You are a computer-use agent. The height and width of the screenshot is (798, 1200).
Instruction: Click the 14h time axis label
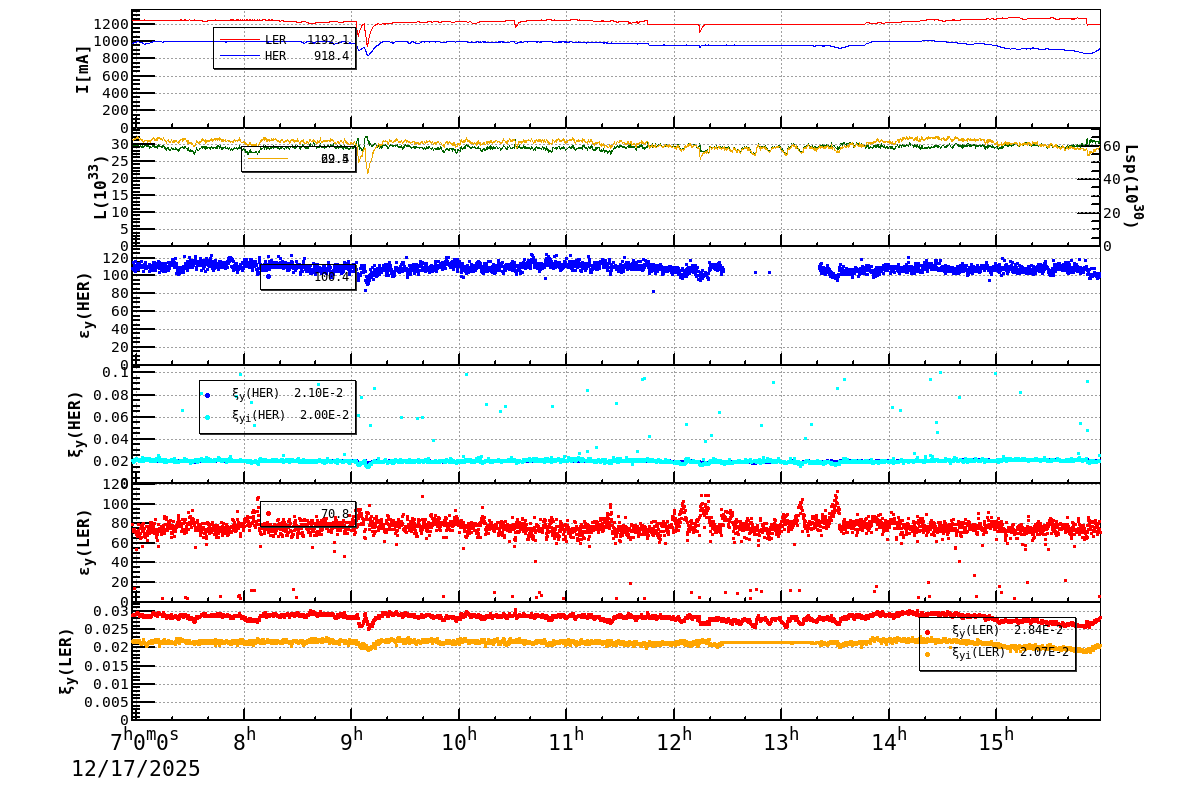coord(889,741)
